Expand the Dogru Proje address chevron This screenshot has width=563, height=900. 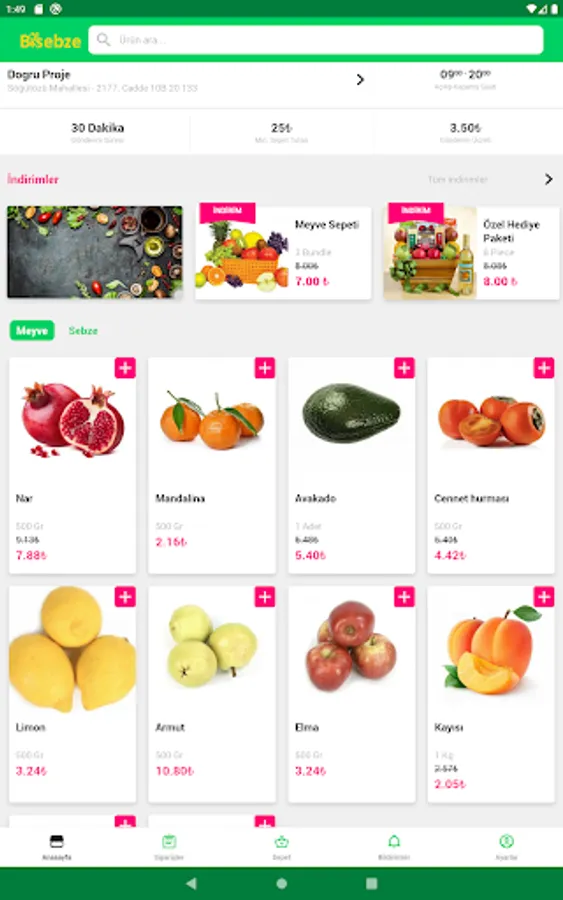(360, 80)
